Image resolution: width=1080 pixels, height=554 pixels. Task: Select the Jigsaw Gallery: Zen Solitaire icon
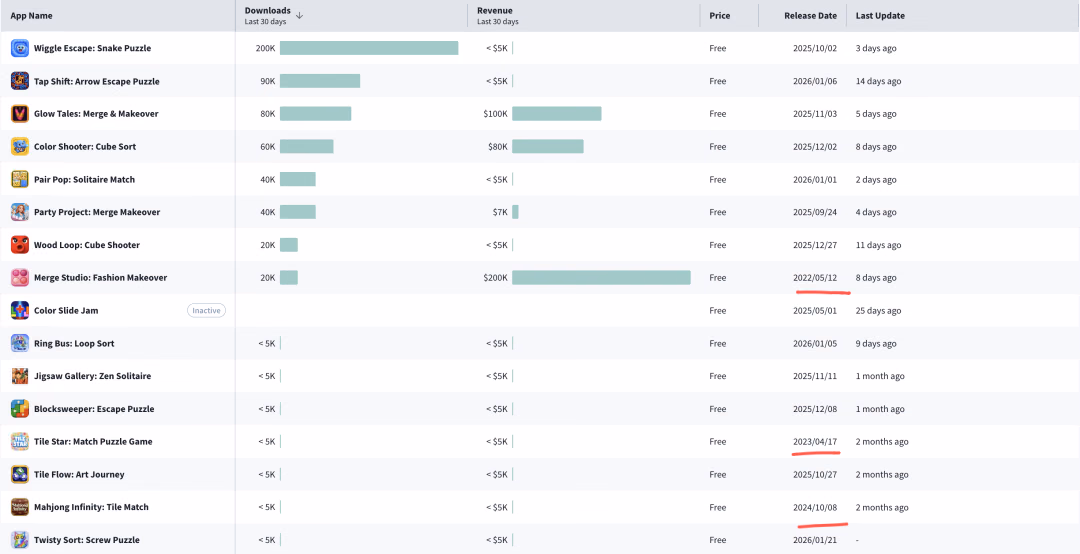click(20, 376)
